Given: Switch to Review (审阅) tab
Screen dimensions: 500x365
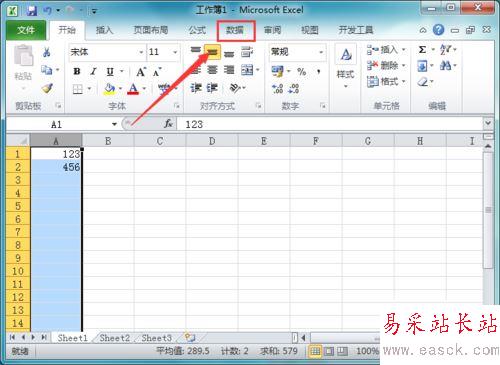Looking at the screenshot, I should click(x=273, y=30).
